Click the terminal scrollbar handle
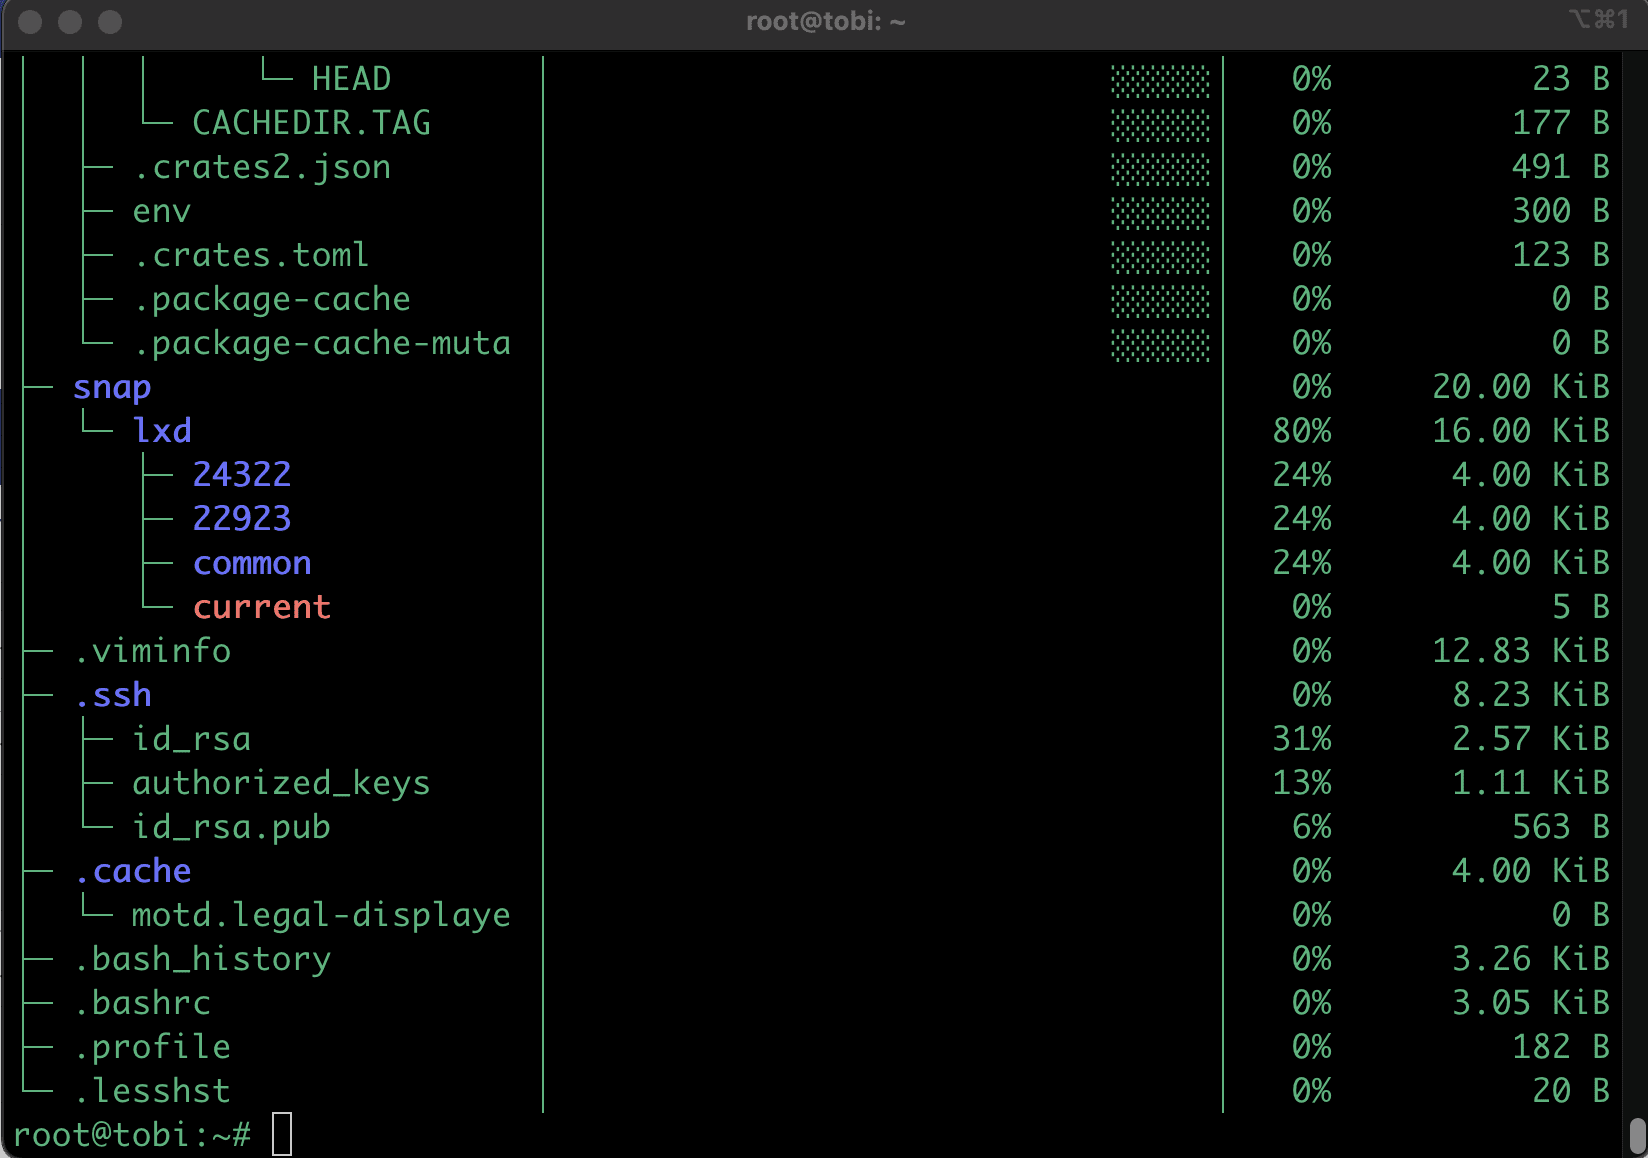Viewport: 1648px width, 1158px height. point(1637,1136)
